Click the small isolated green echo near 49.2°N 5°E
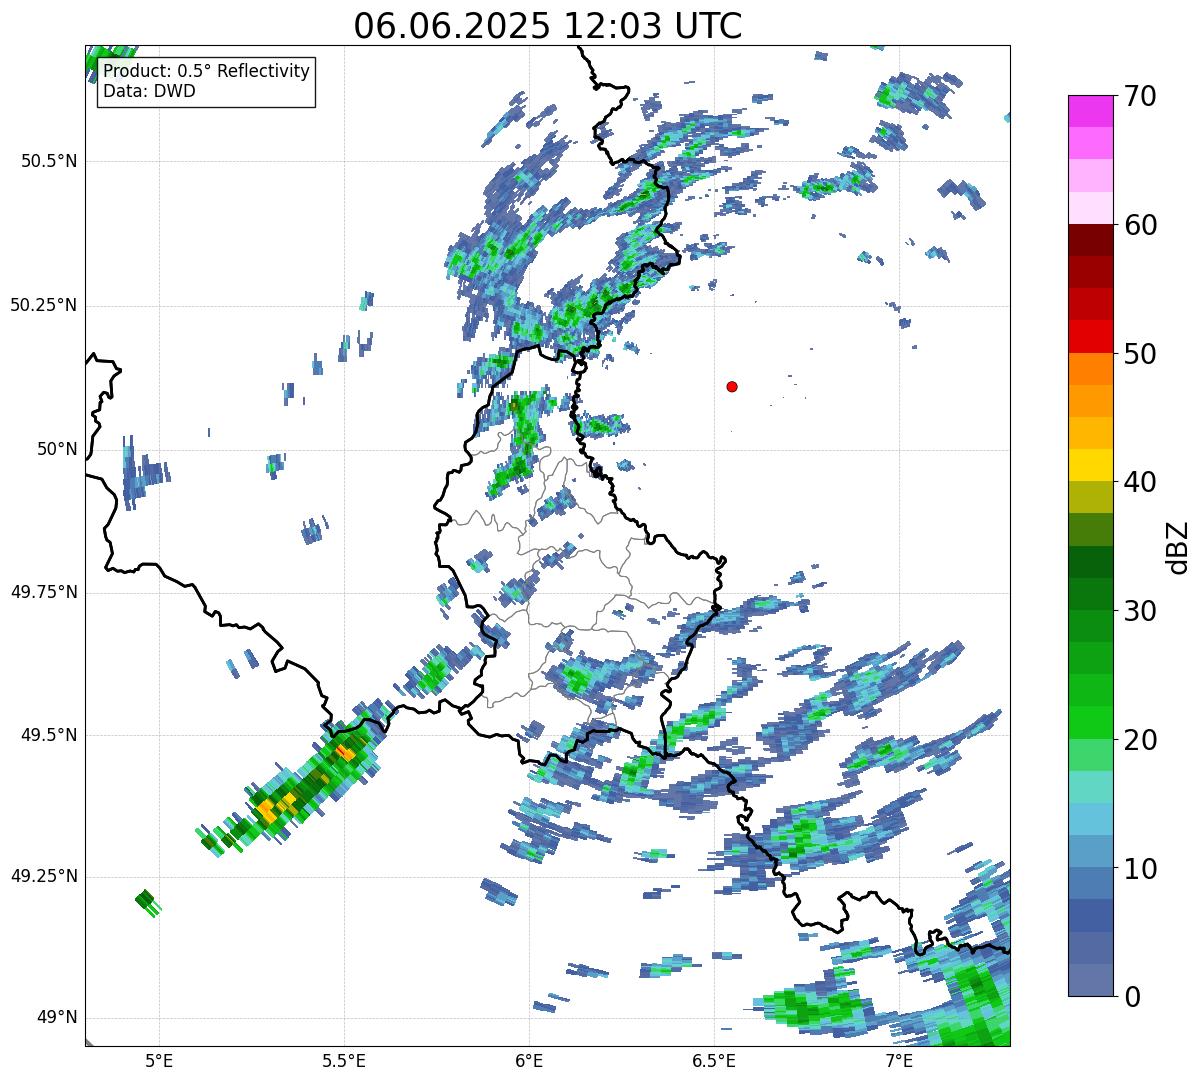 click(x=147, y=902)
